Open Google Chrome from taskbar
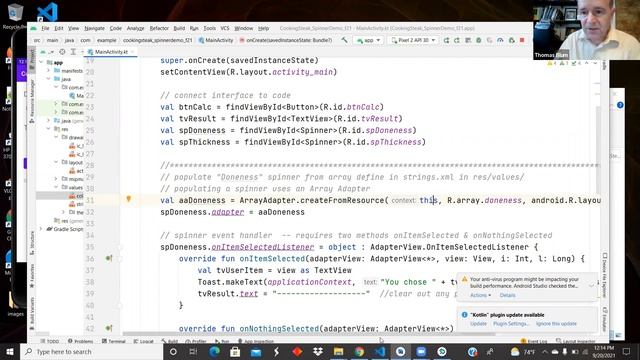The image size is (640, 360). pos(359,351)
